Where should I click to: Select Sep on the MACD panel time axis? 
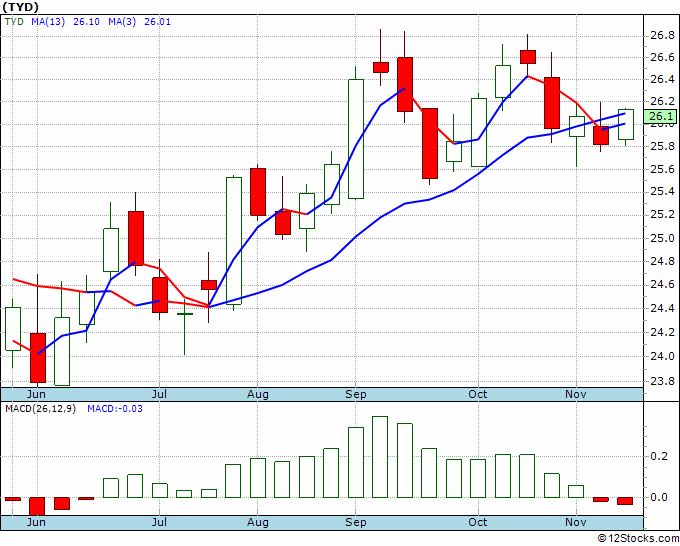point(356,522)
